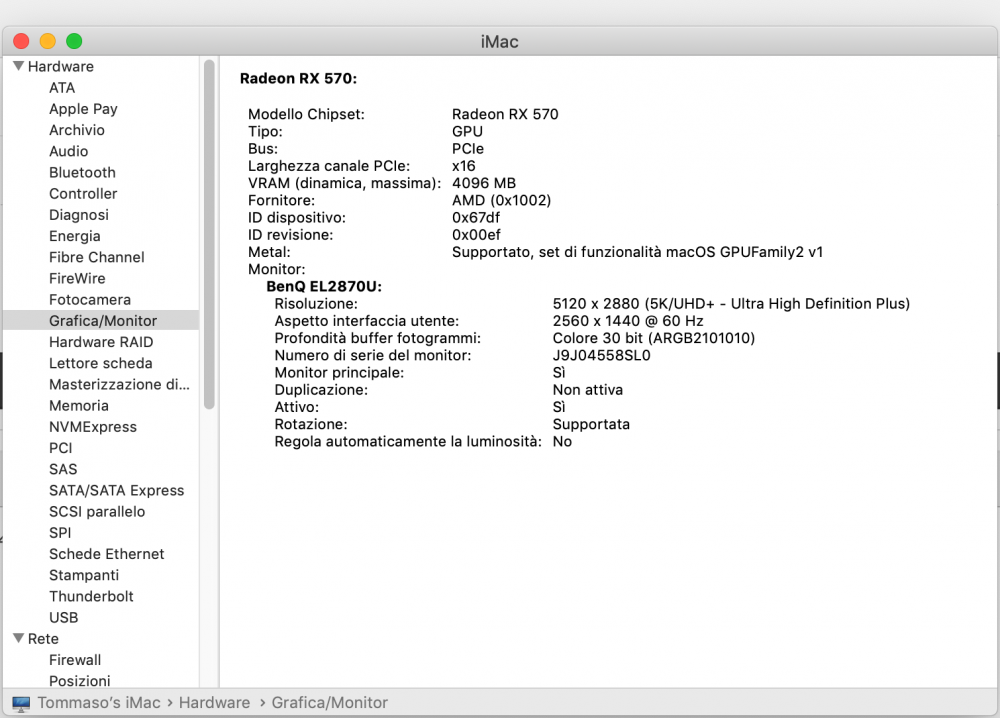The width and height of the screenshot is (1000, 718).
Task: Select Fotocamera in the sidebar
Action: coord(90,300)
